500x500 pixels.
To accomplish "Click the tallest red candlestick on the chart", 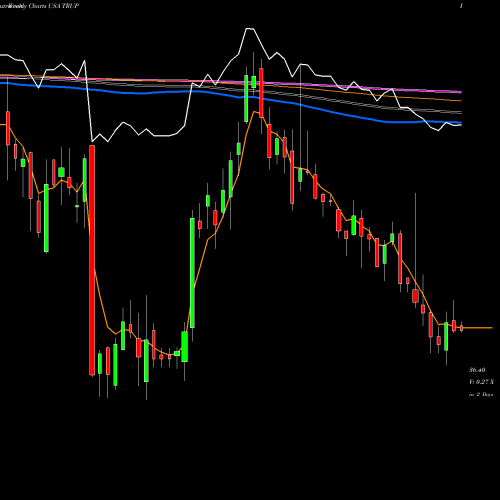I will (92, 260).
